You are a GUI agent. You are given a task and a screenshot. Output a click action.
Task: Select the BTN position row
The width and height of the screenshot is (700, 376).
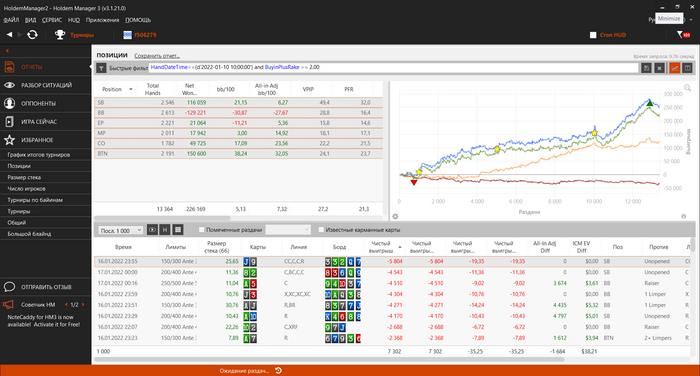pyautogui.click(x=238, y=154)
